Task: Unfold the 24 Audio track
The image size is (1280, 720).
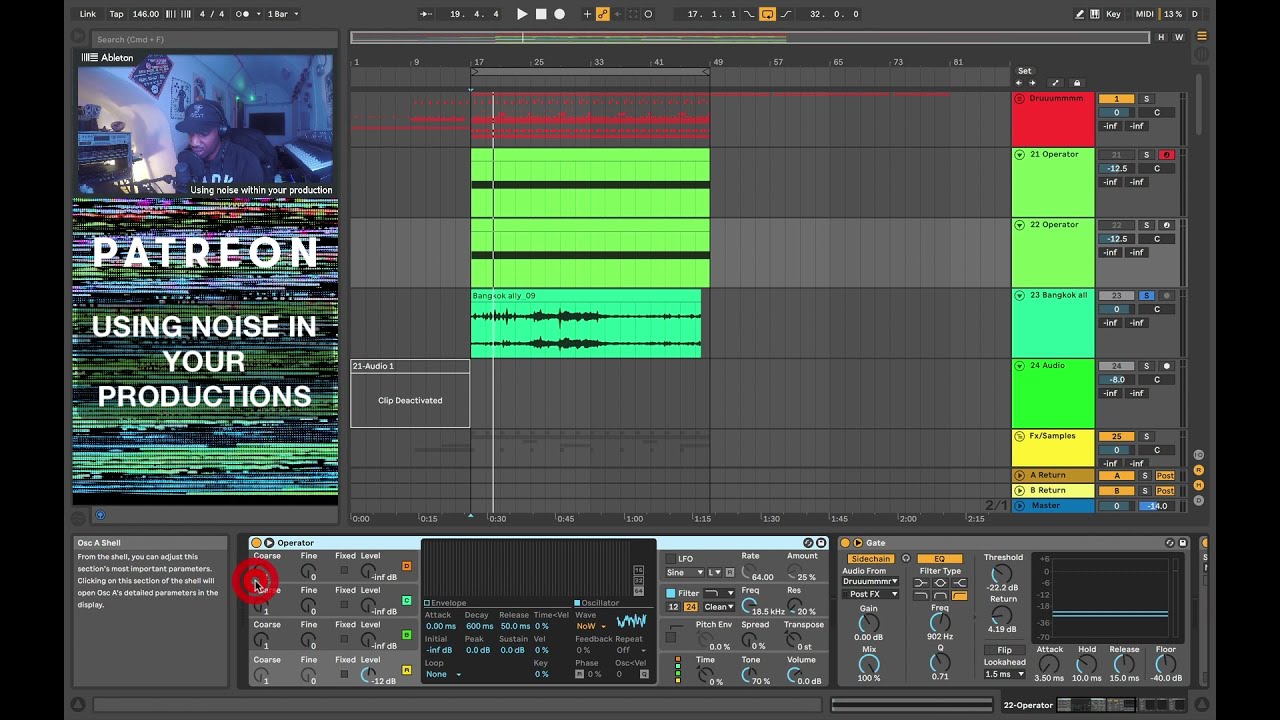Action: coord(1020,365)
